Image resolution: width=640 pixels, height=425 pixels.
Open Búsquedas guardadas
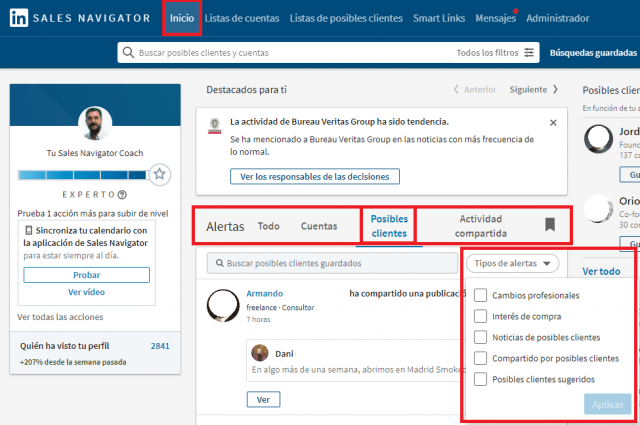(593, 53)
